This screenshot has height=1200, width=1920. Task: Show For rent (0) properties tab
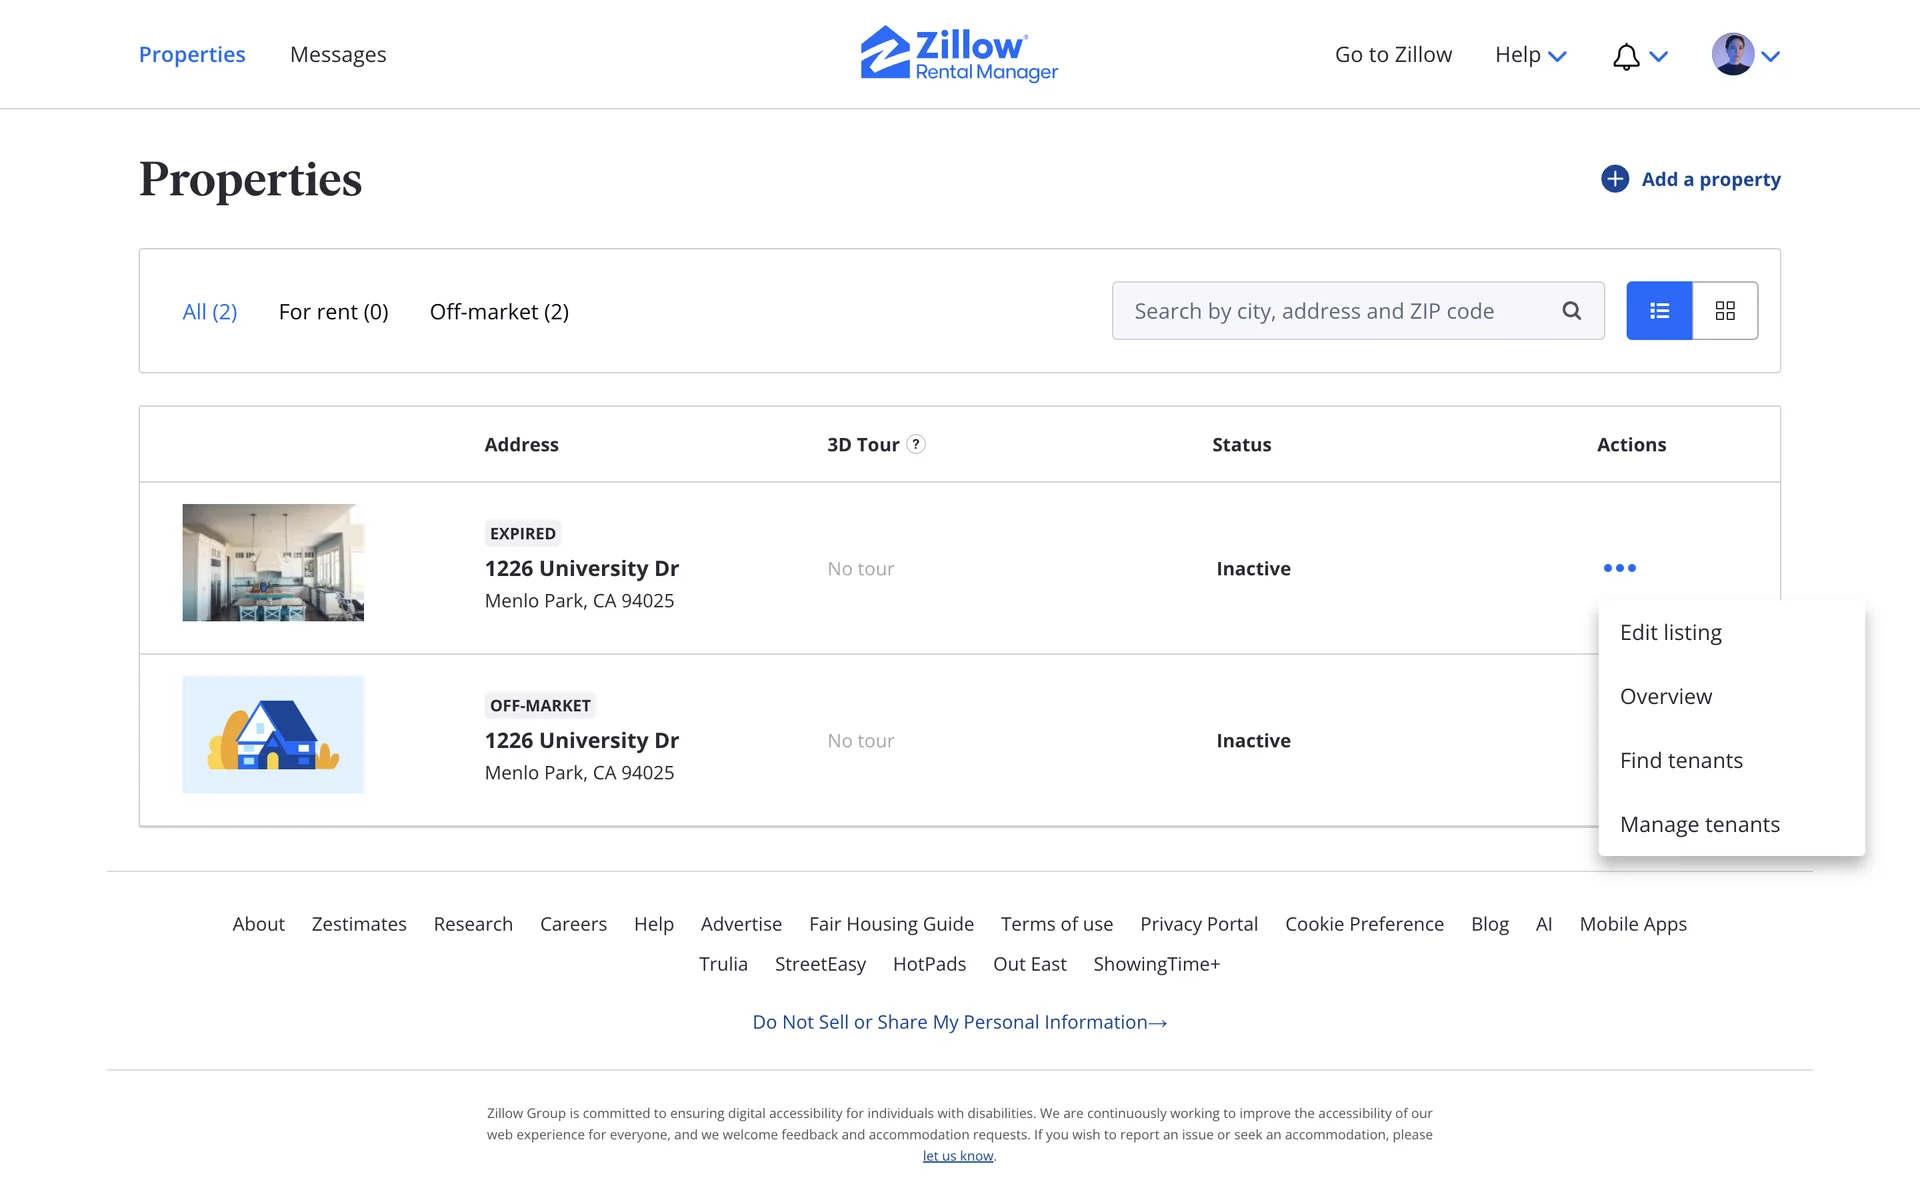333,312
